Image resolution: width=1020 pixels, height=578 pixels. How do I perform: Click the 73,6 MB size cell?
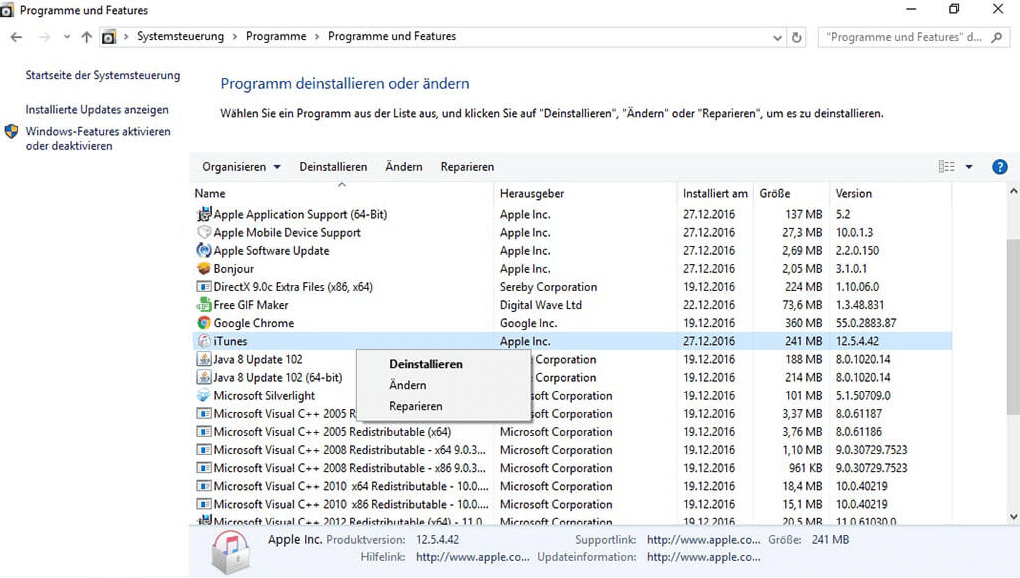[x=801, y=305]
